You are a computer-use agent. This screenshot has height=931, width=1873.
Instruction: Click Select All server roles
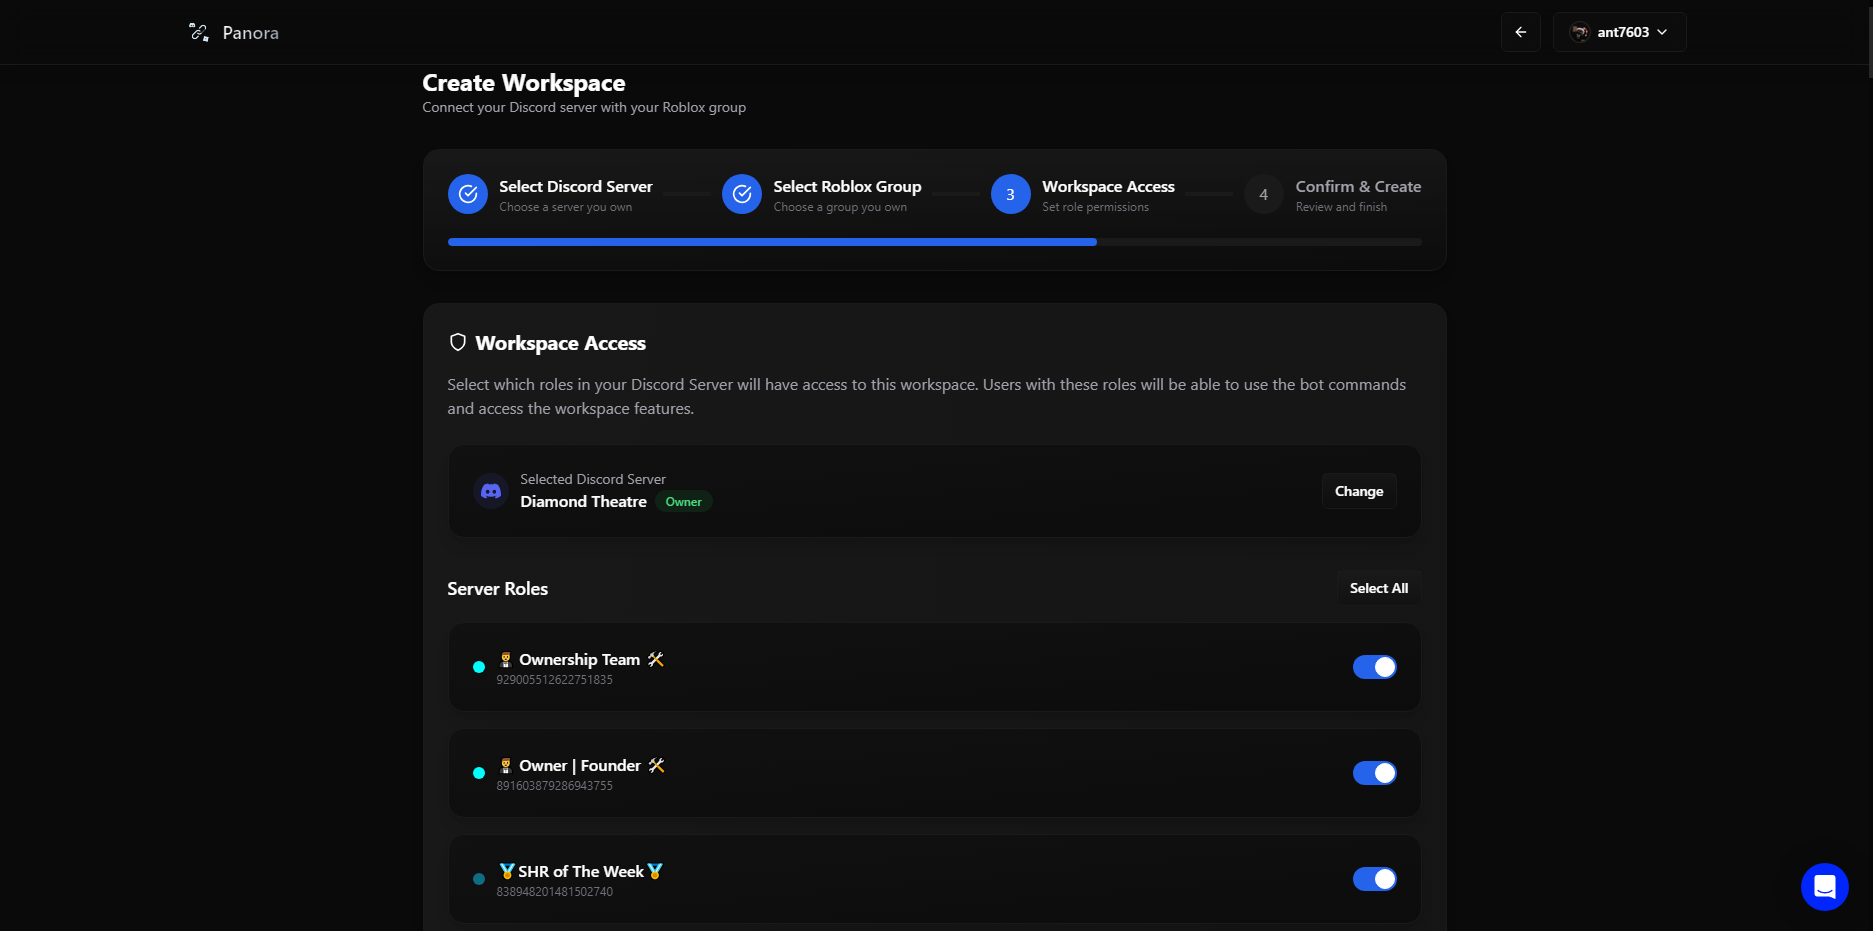[1379, 588]
